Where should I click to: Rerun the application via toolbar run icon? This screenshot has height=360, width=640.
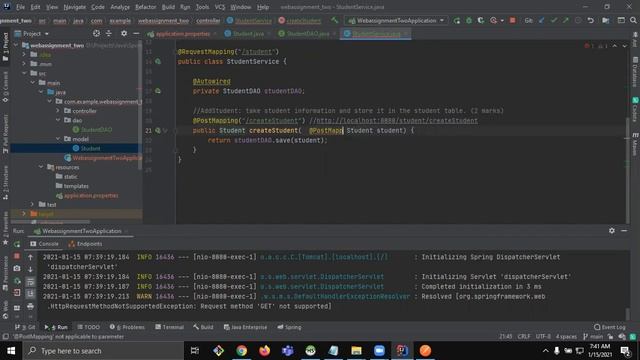pyautogui.click(x=457, y=20)
